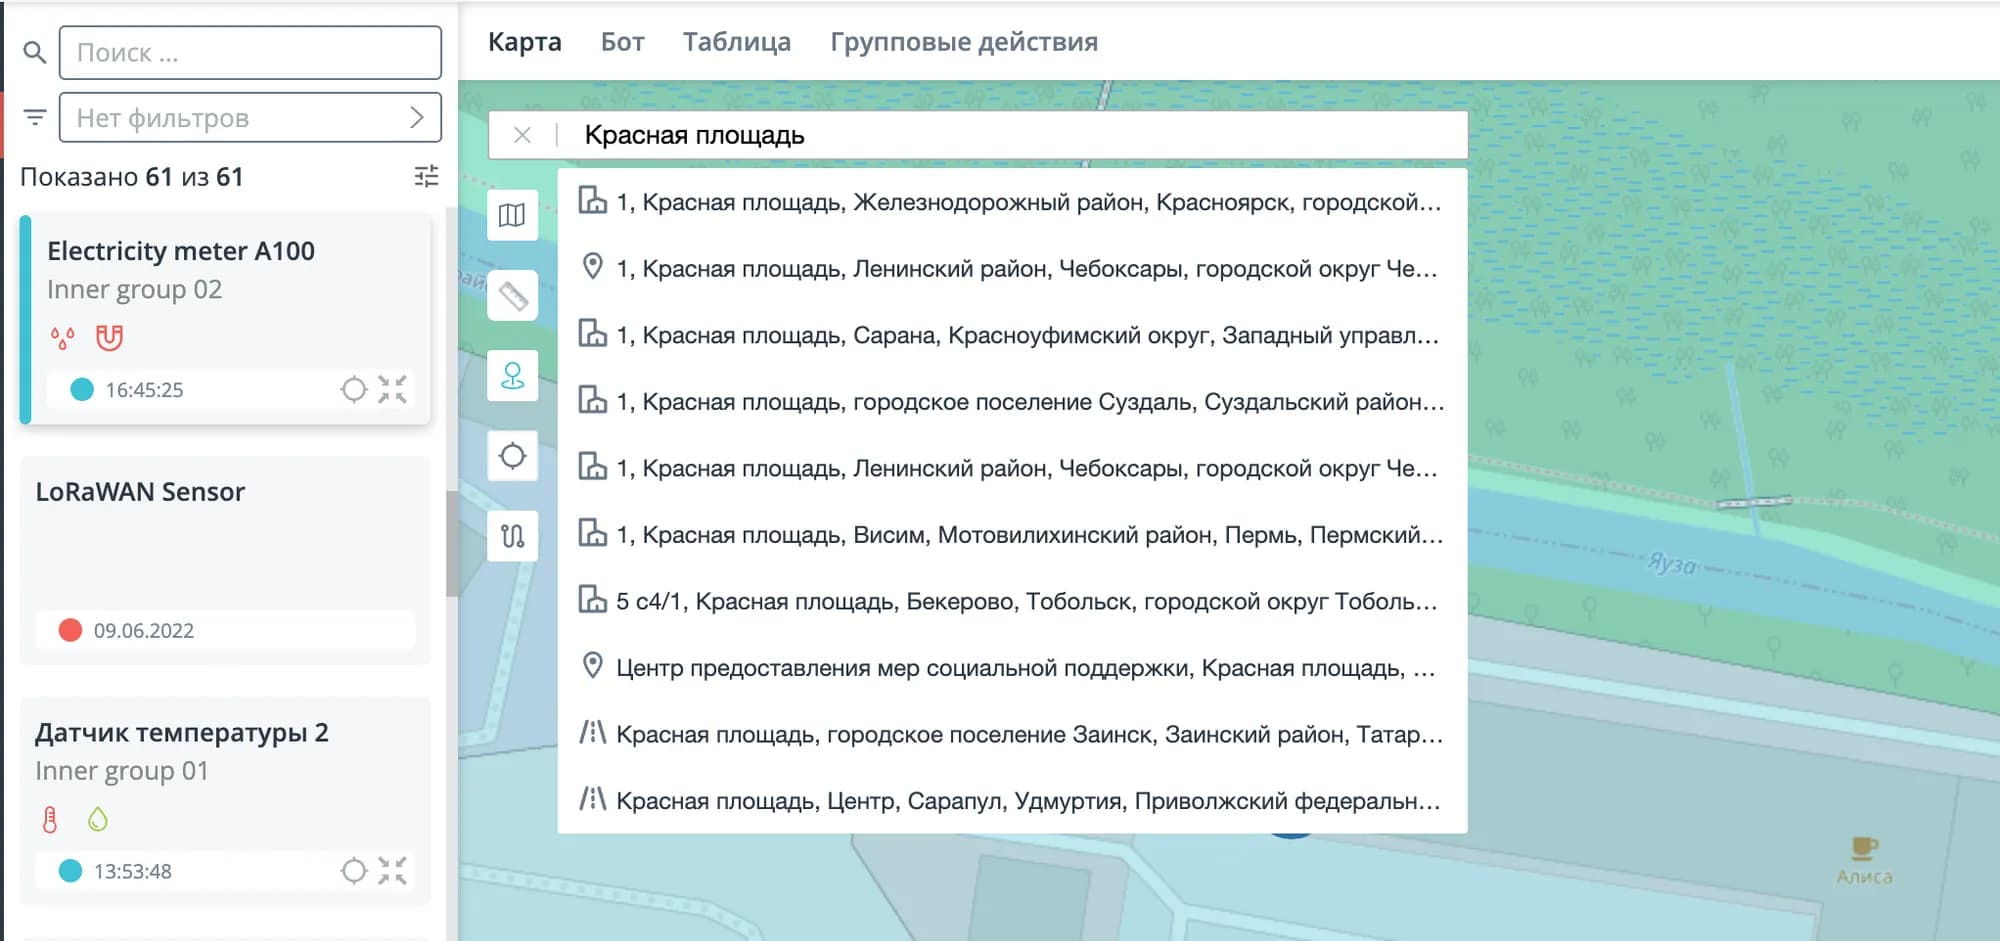Switch to the Таблица tab
The image size is (2000, 941).
[x=736, y=42]
